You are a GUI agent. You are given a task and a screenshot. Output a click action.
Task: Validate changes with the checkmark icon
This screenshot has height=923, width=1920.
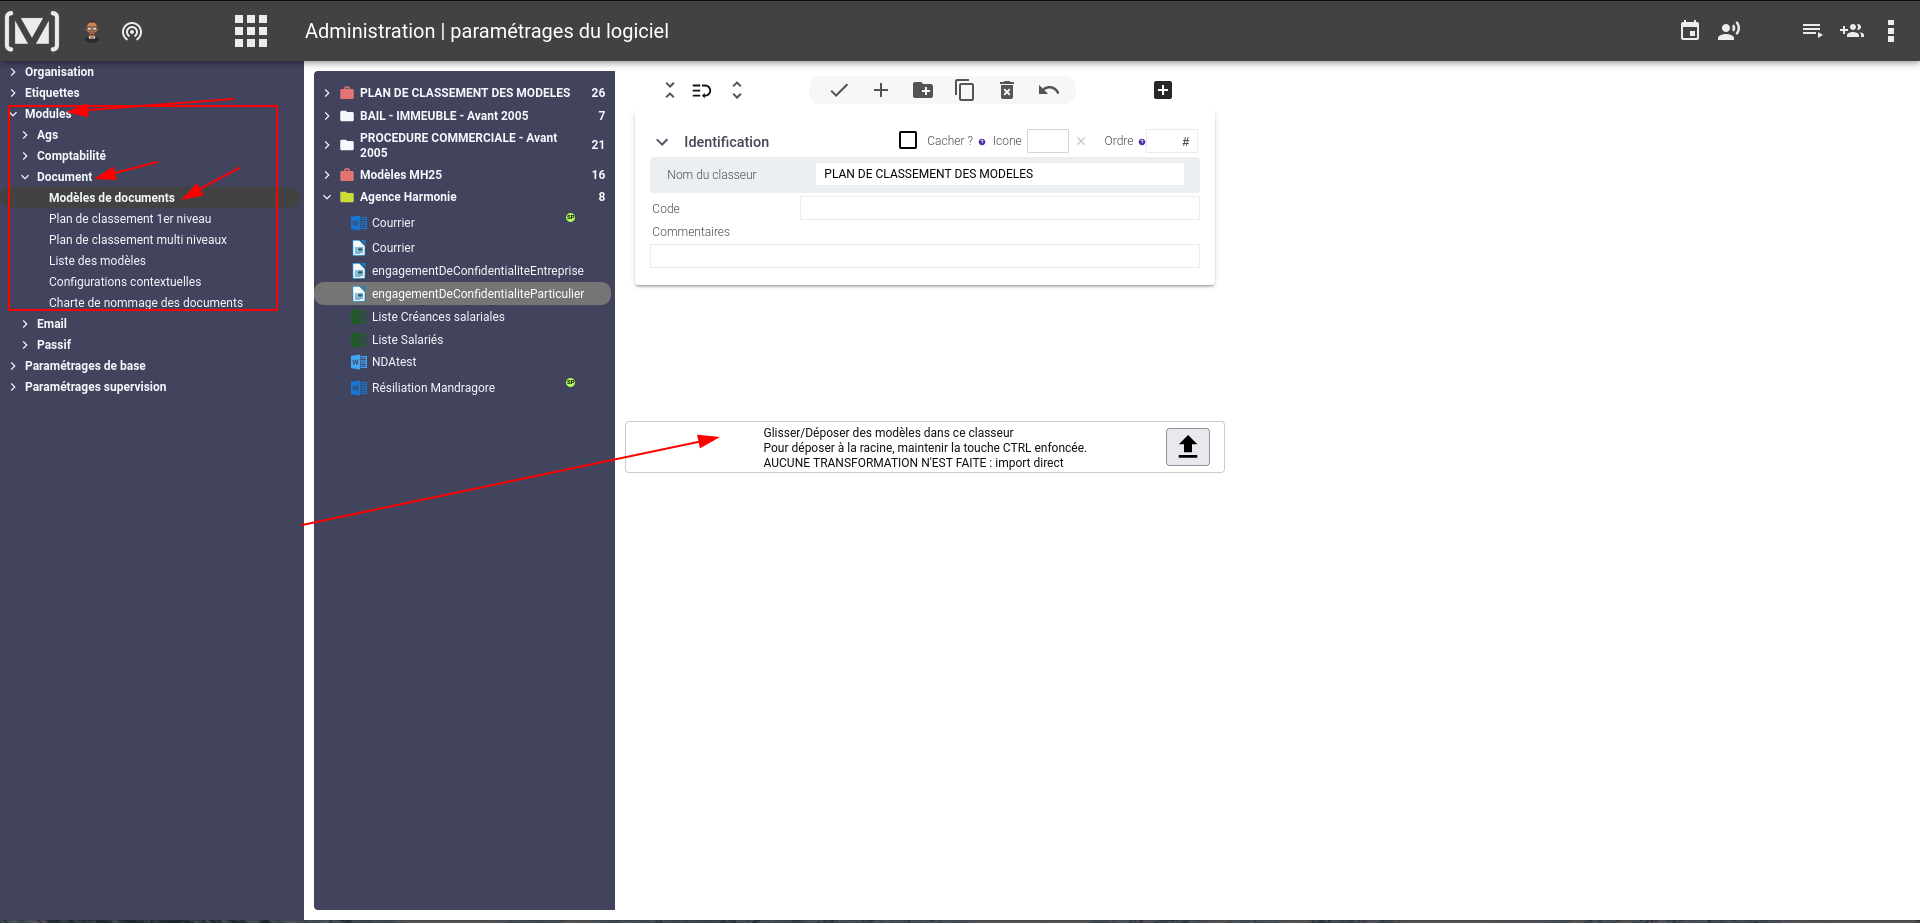click(839, 90)
